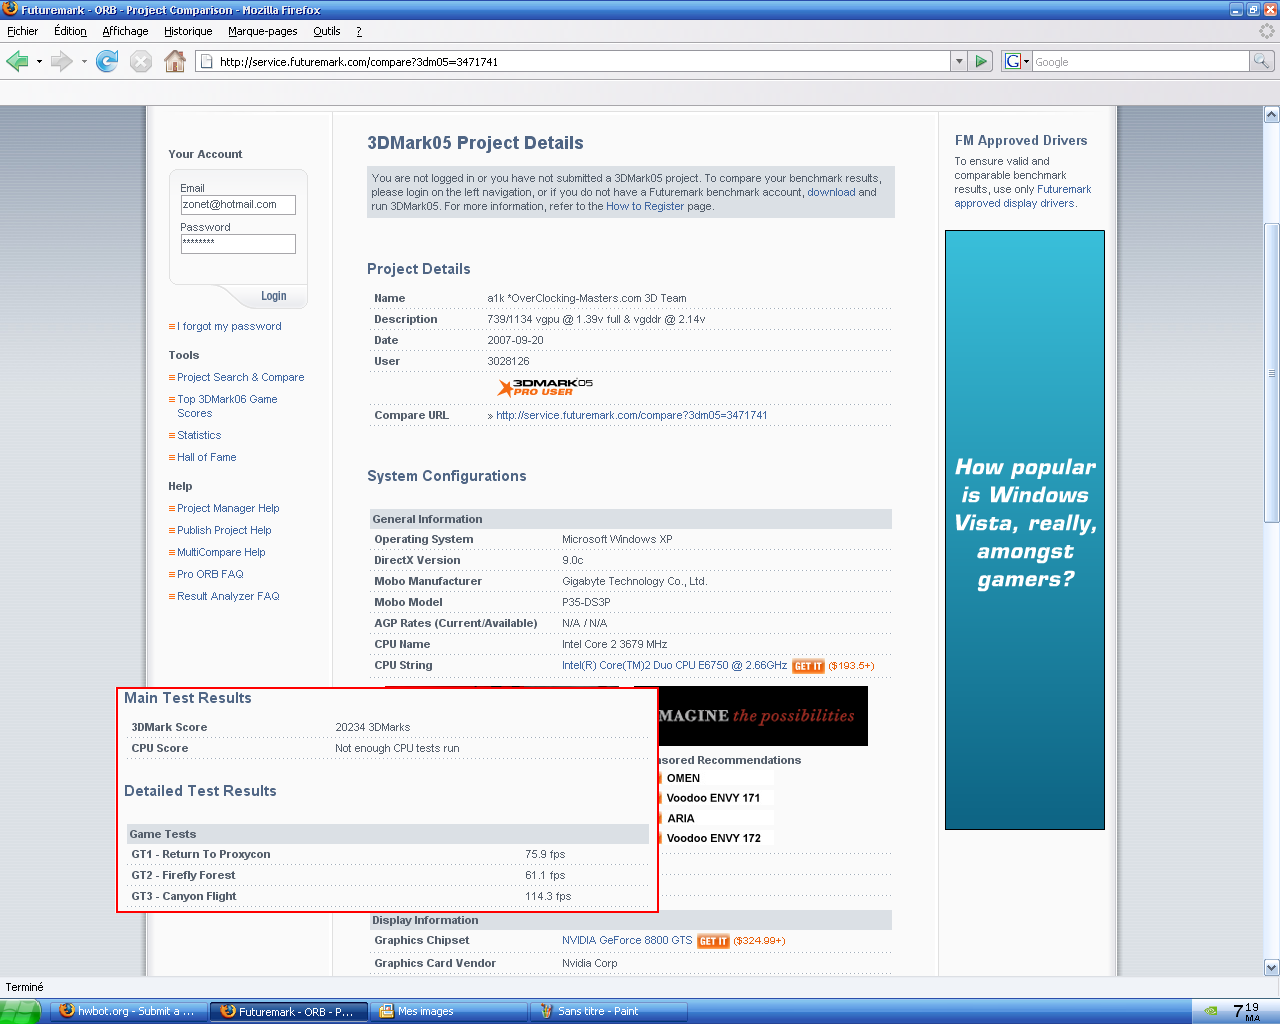Click the vertical scrollbar thumb

point(1272,373)
